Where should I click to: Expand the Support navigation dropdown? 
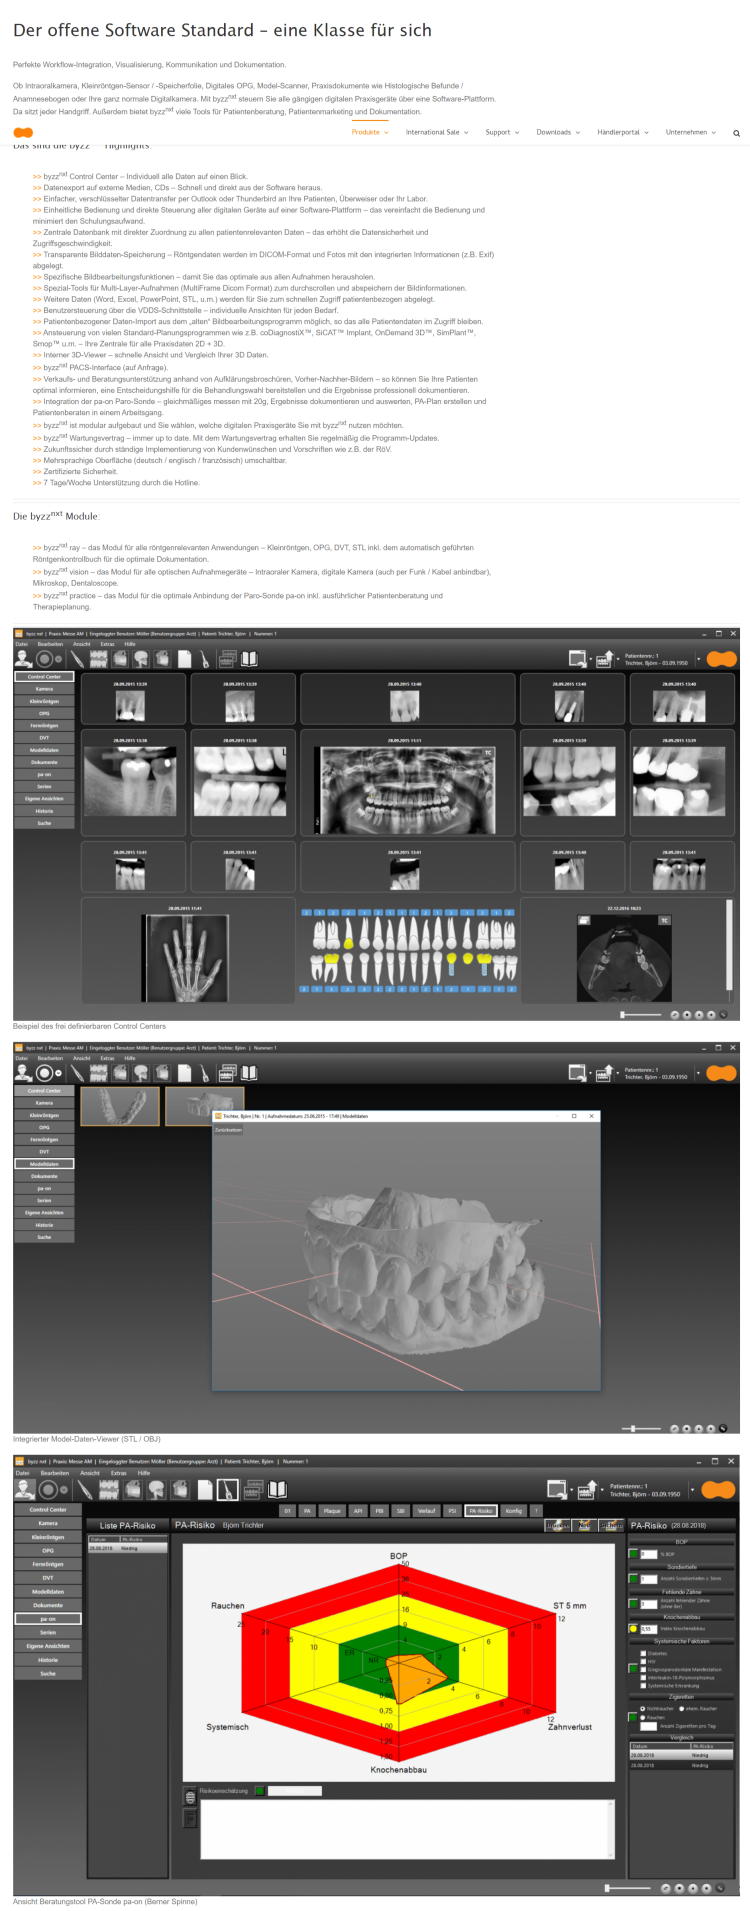[502, 132]
